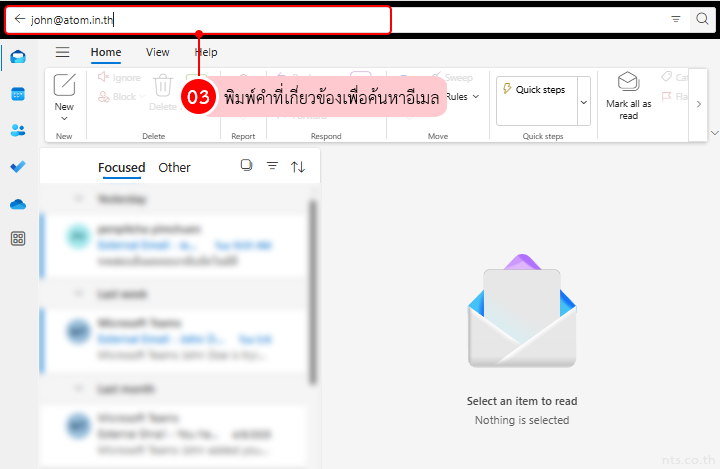Open OneDrive cloud icon in sidebar
Image resolution: width=720 pixels, height=469 pixels.
pyautogui.click(x=18, y=203)
